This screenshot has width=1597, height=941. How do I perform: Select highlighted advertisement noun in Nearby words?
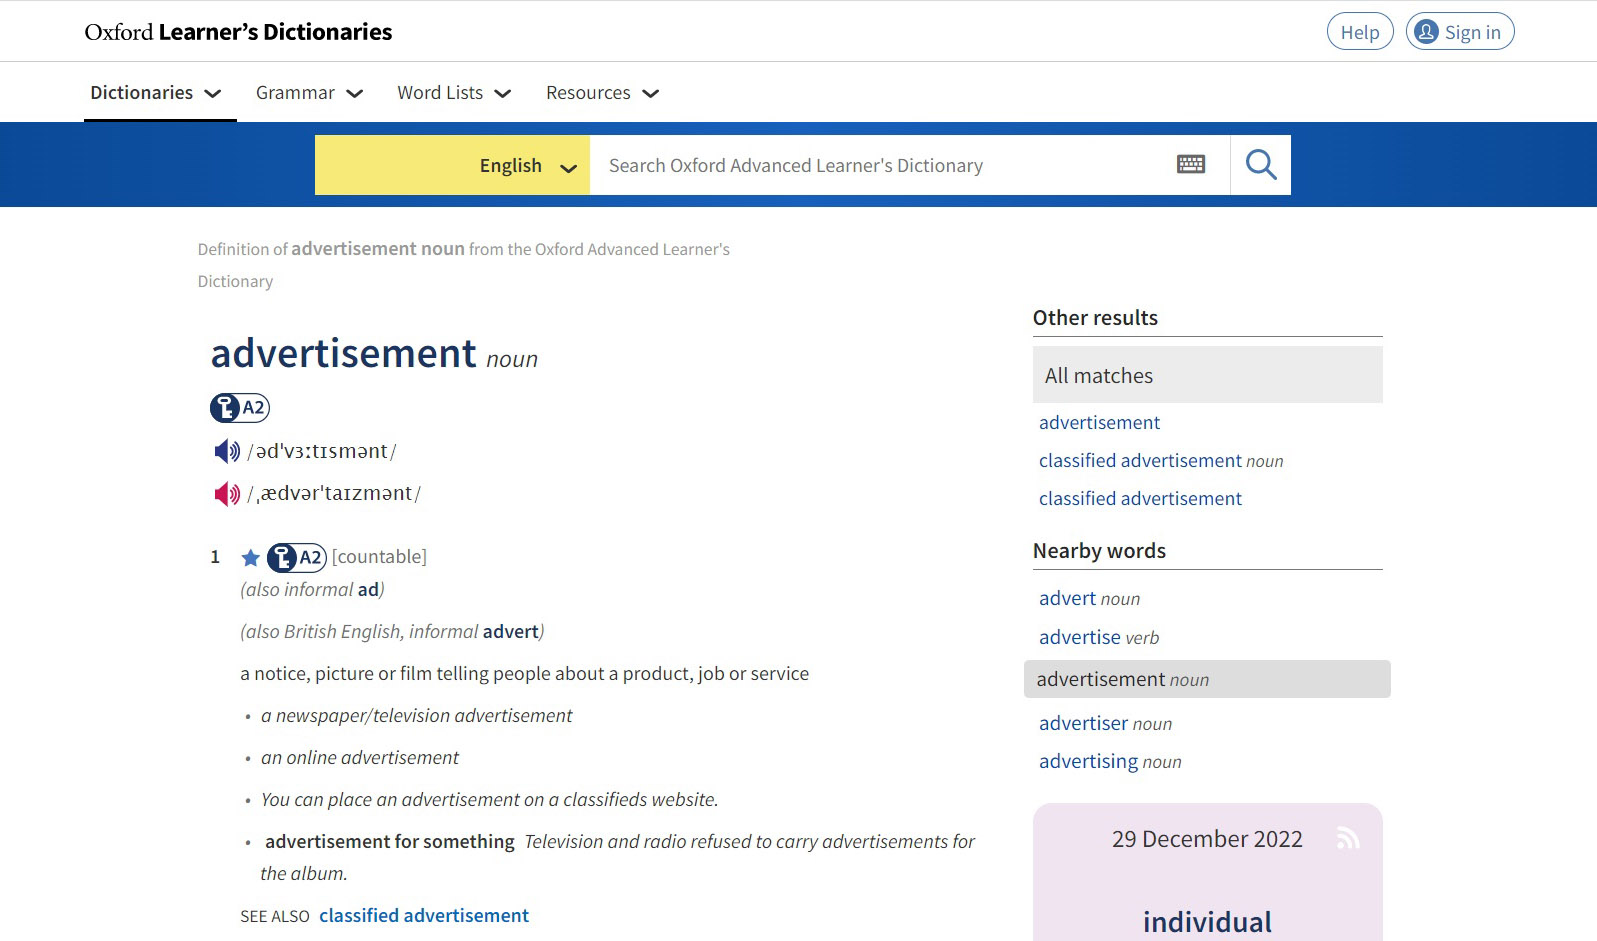point(1207,679)
